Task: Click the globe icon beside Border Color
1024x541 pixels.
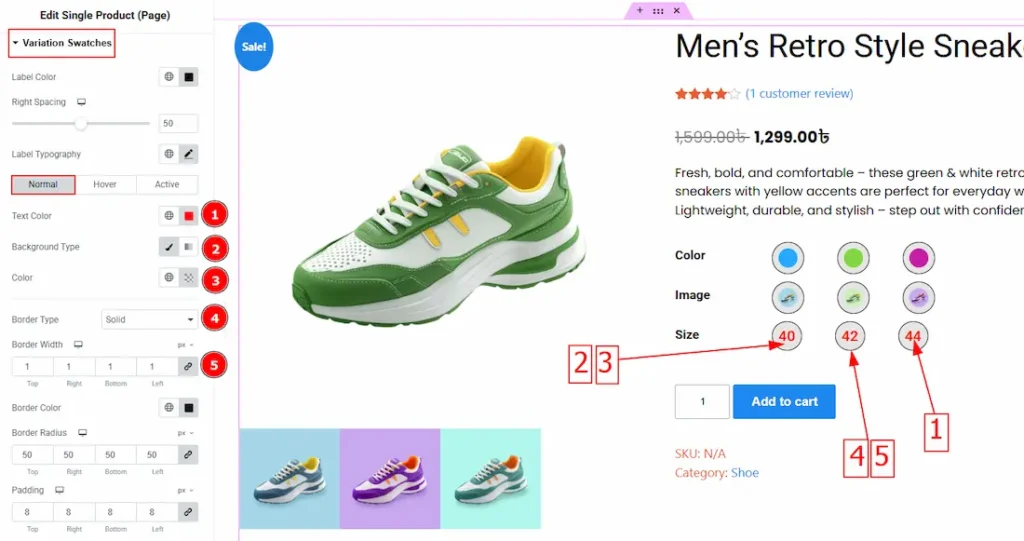Action: [169, 408]
